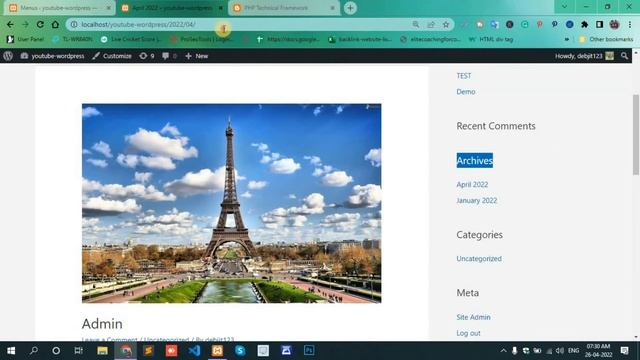Image resolution: width=640 pixels, height=360 pixels.
Task: Switch to the Menus youtube-wordpress tab
Action: tap(59, 8)
